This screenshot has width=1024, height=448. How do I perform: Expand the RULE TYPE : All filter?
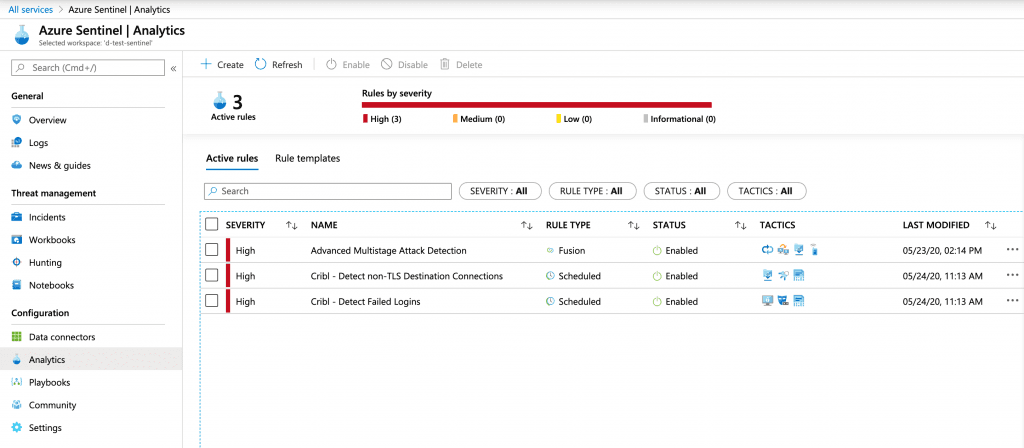(x=591, y=191)
